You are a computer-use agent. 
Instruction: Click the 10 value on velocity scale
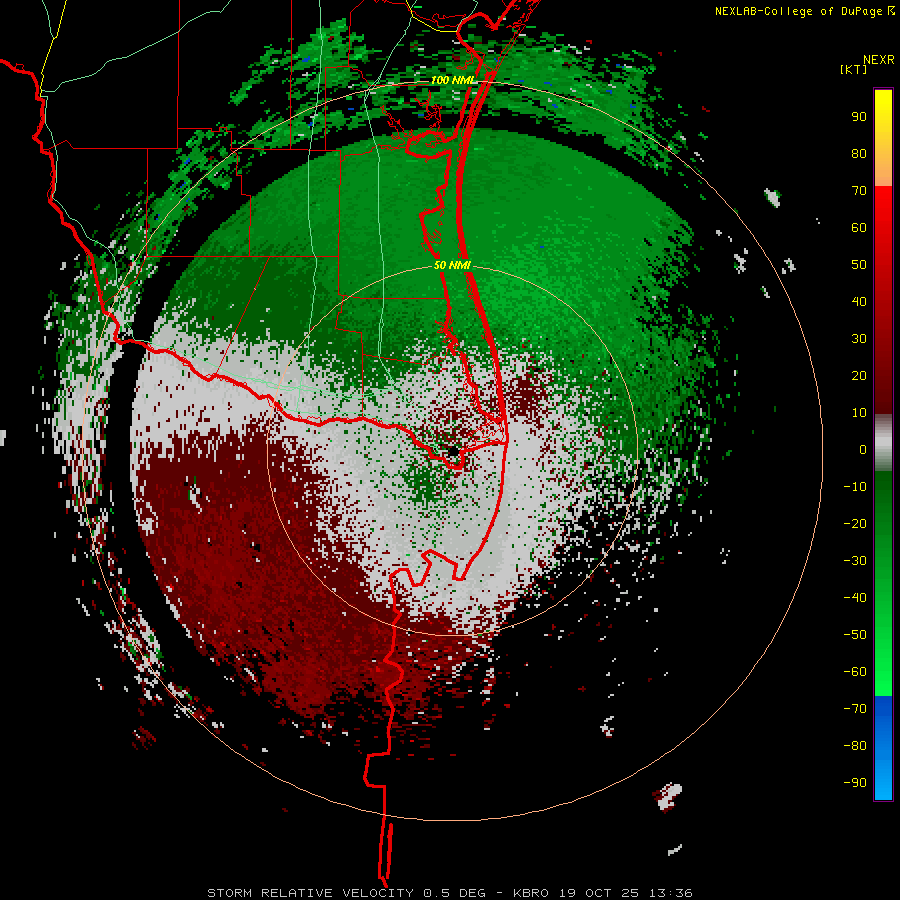[x=859, y=413]
